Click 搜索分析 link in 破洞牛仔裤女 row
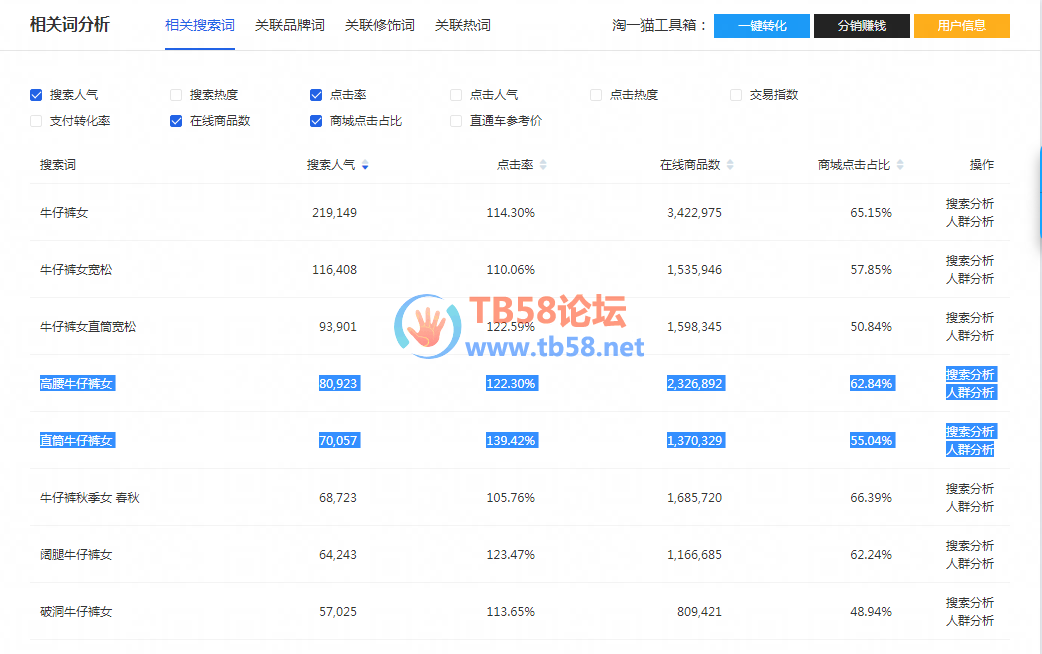This screenshot has height=654, width=1042. tap(969, 603)
